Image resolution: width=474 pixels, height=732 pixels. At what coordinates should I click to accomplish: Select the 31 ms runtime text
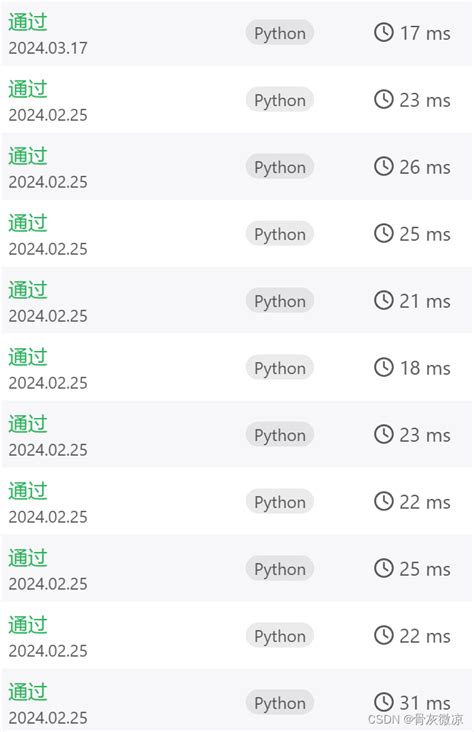[425, 702]
